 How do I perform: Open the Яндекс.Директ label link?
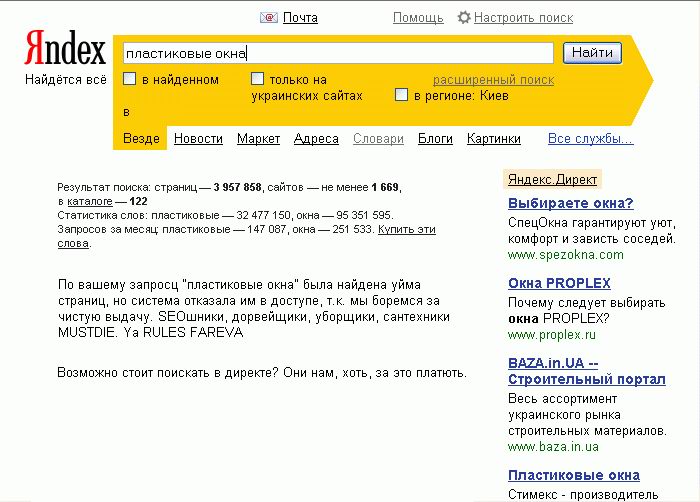pyautogui.click(x=552, y=179)
